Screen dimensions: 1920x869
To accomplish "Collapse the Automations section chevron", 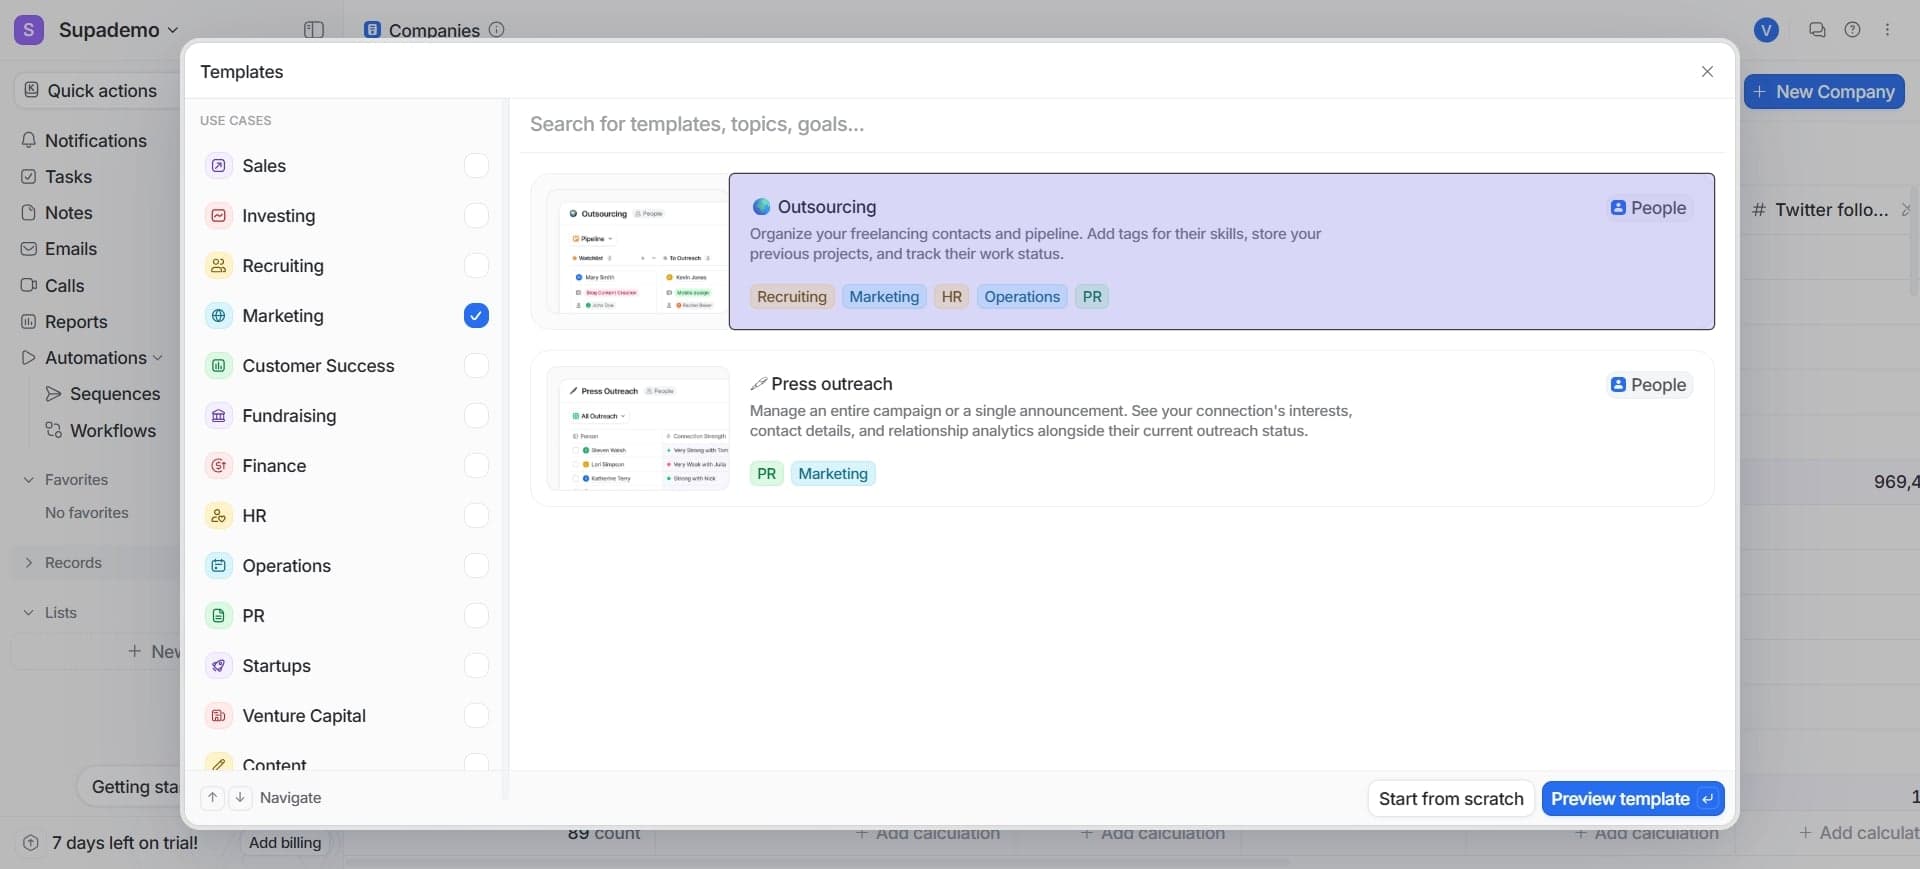I will [x=157, y=358].
